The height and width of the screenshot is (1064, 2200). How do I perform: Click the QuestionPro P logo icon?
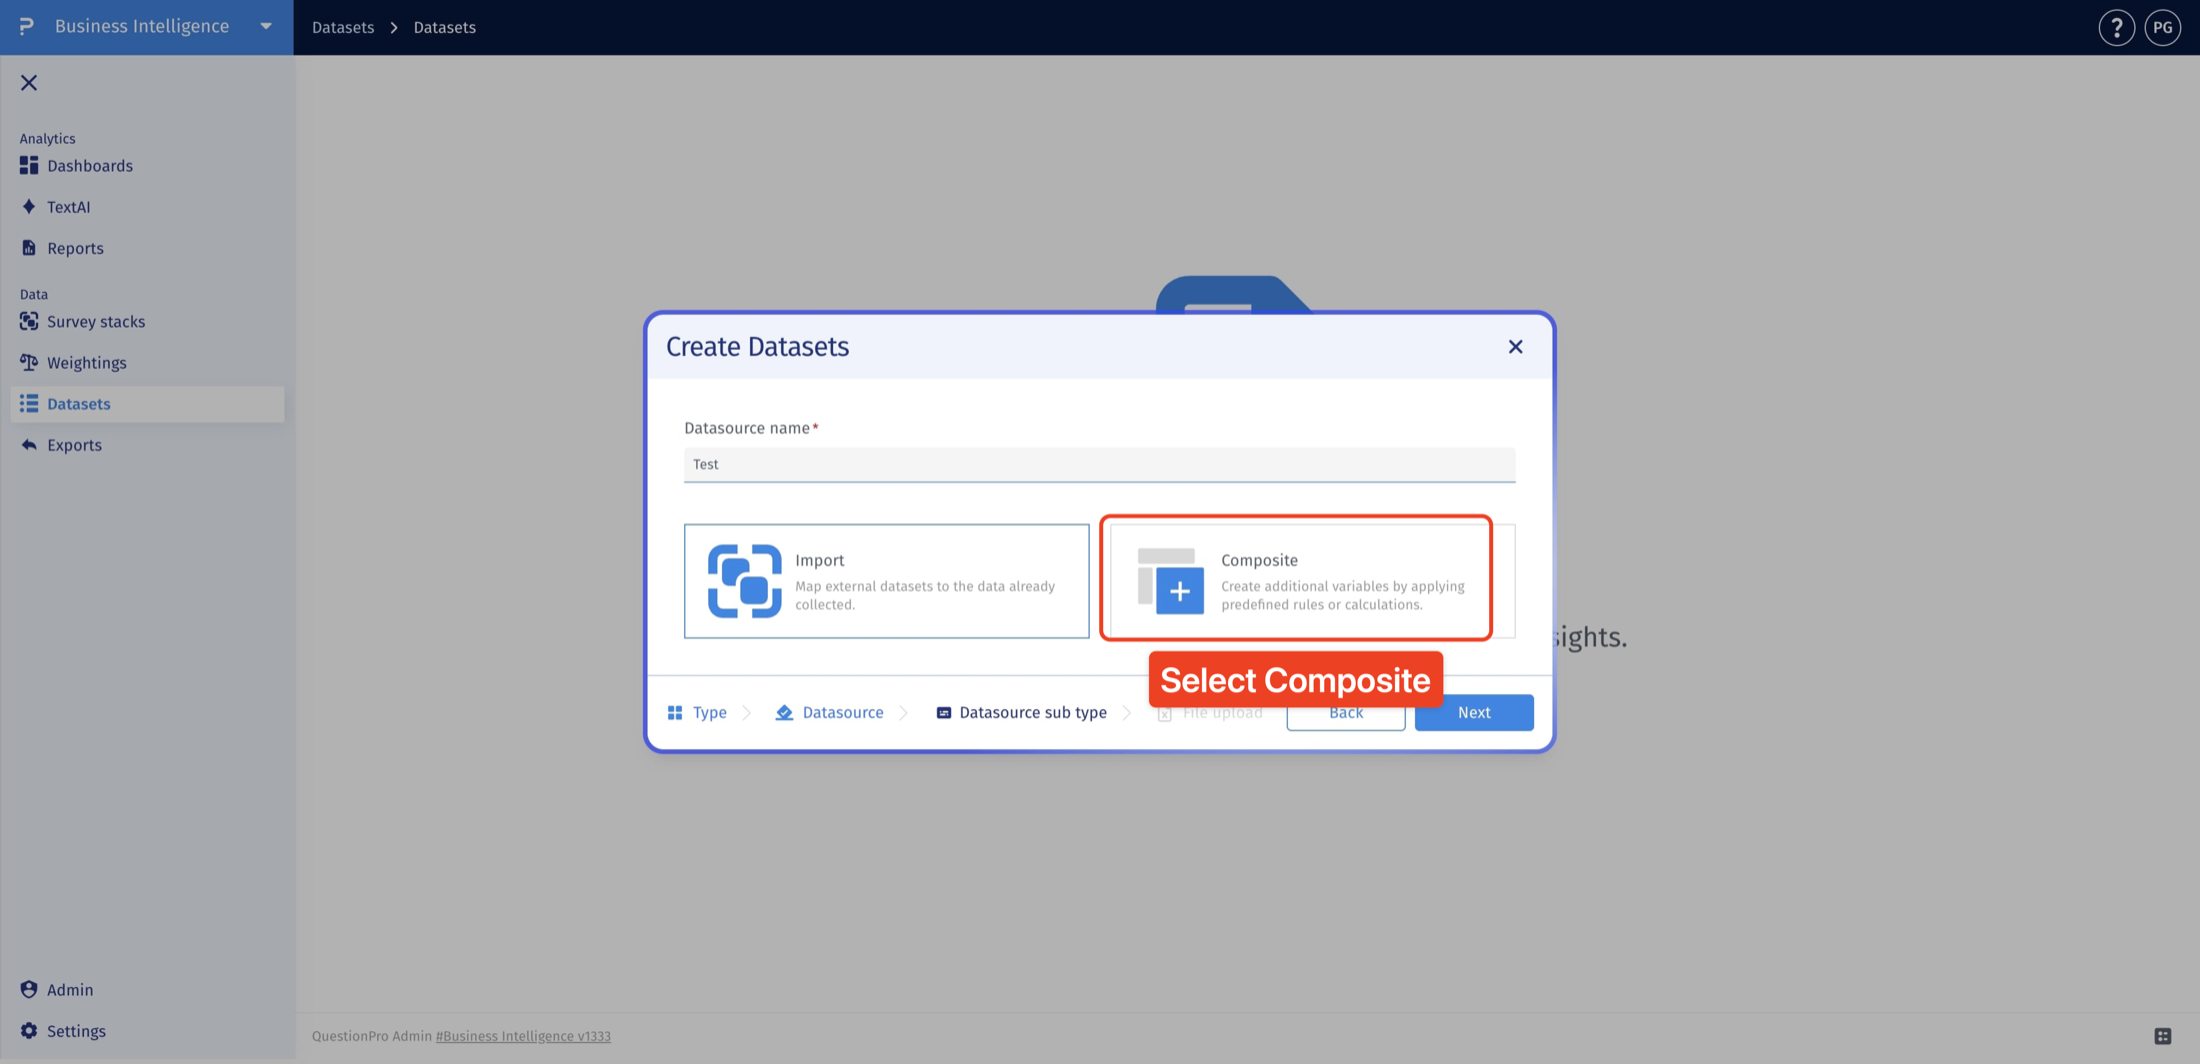point(27,26)
